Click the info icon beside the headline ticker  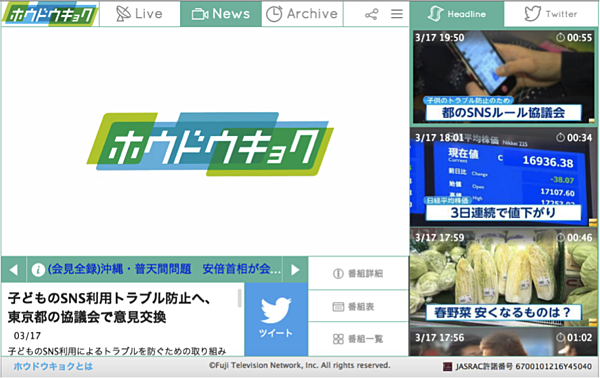(x=38, y=270)
